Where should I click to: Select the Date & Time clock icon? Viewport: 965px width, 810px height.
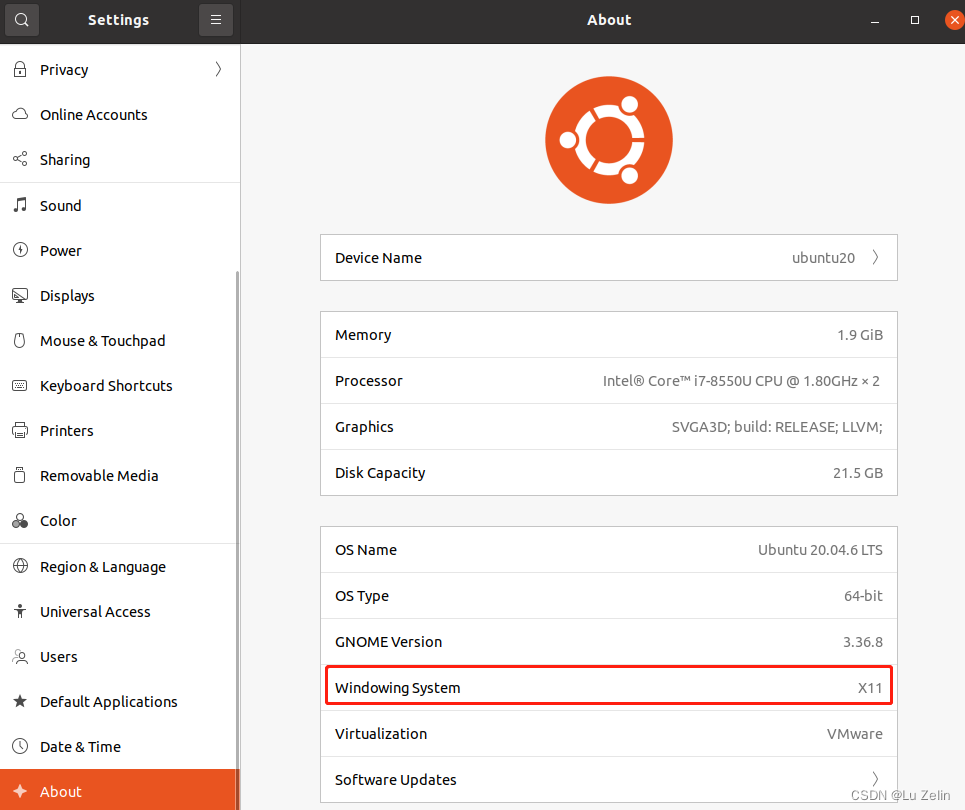pos(19,746)
